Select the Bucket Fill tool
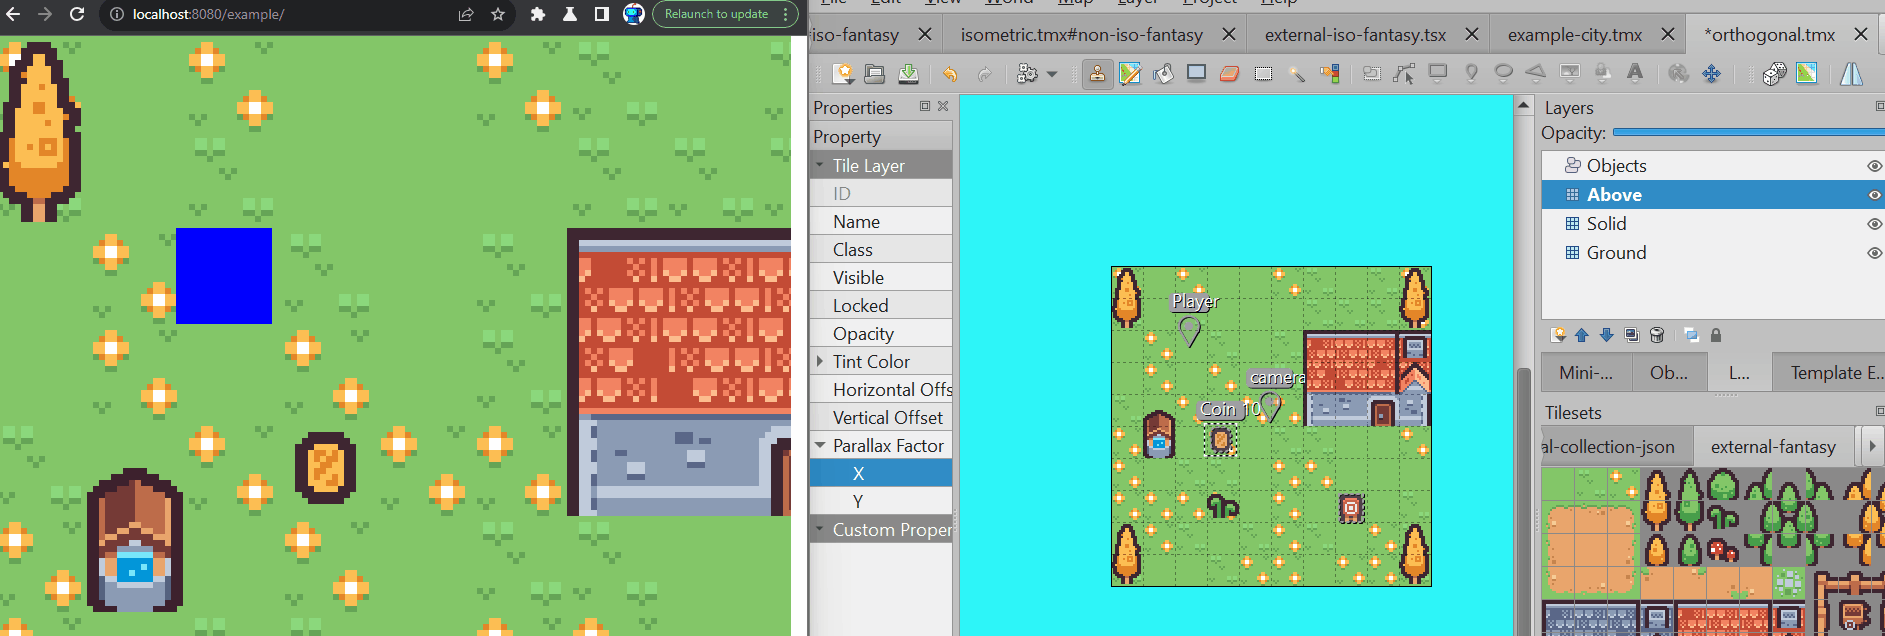This screenshot has width=1885, height=636. [x=1163, y=74]
